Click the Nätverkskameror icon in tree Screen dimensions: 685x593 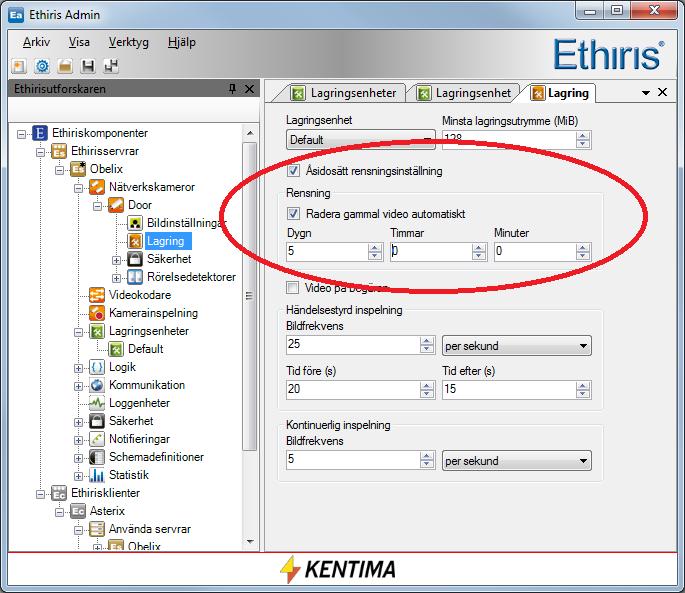pos(97,187)
